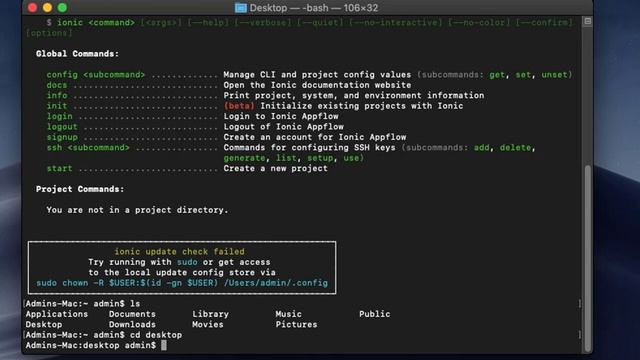Click the 'docs' command name
The width and height of the screenshot is (640, 360).
[x=57, y=85]
